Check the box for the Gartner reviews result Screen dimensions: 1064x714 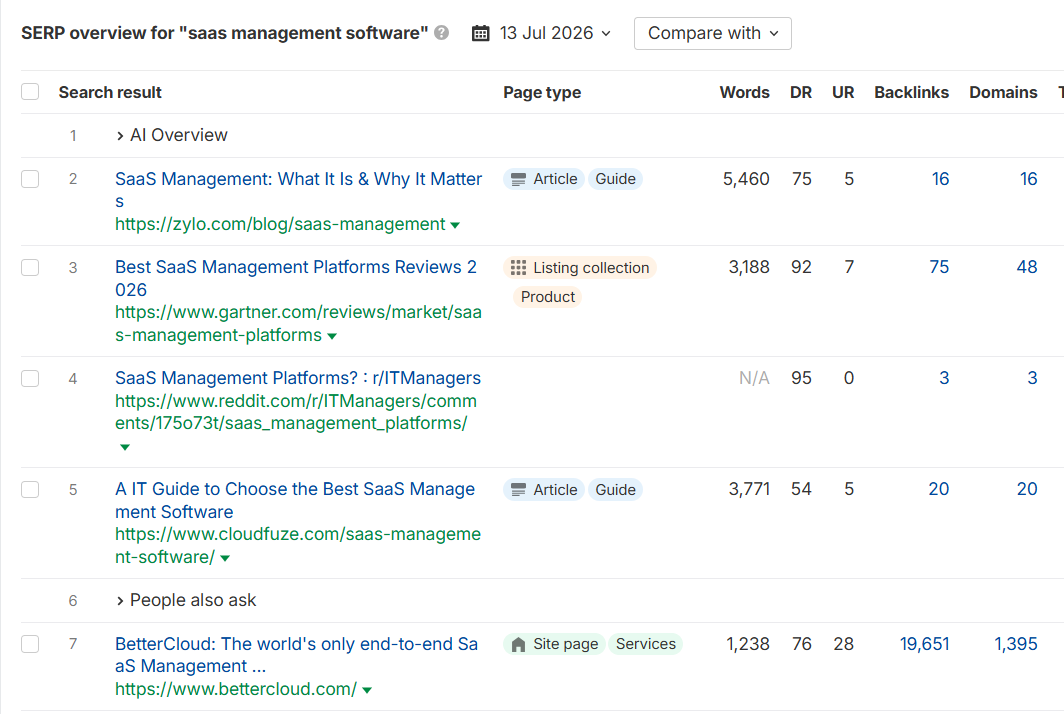coord(30,267)
